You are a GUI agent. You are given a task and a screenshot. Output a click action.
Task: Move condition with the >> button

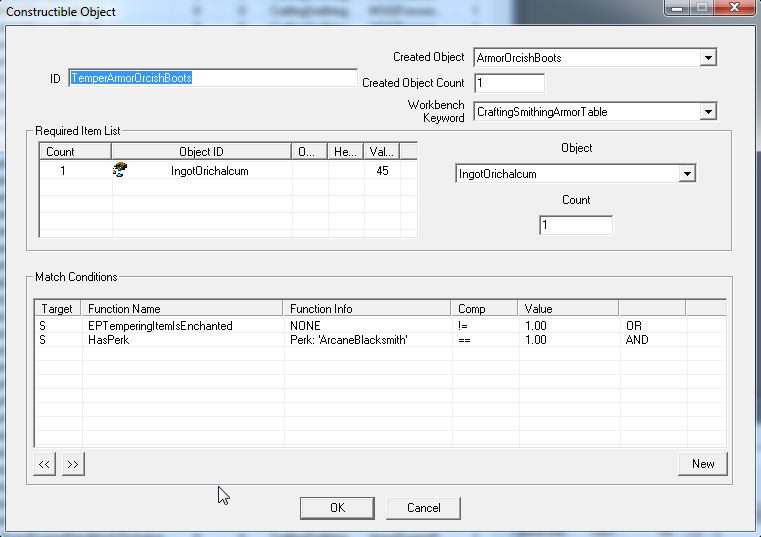pyautogui.click(x=73, y=464)
